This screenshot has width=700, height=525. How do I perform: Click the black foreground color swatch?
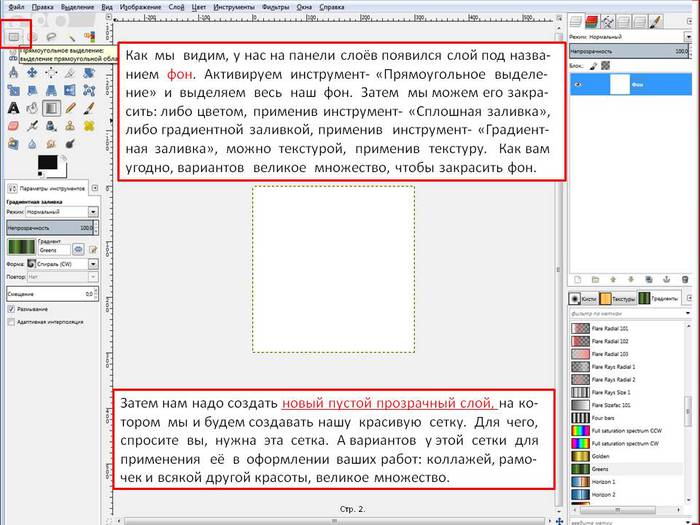coord(47,162)
